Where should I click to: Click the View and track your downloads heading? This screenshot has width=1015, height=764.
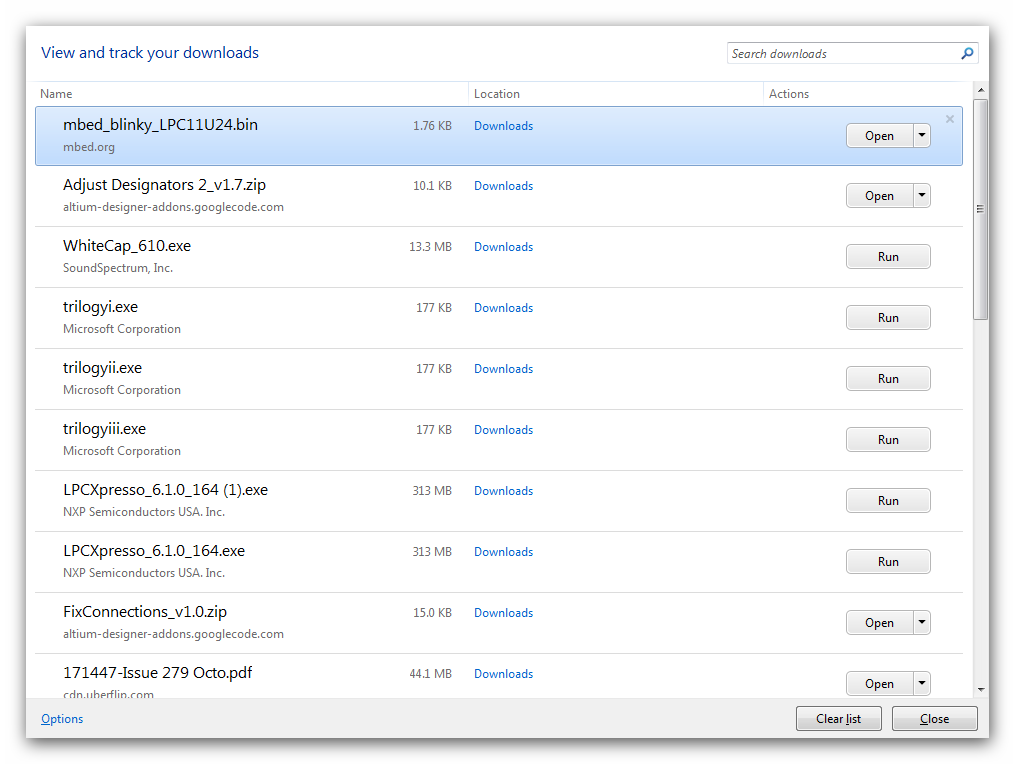point(150,52)
